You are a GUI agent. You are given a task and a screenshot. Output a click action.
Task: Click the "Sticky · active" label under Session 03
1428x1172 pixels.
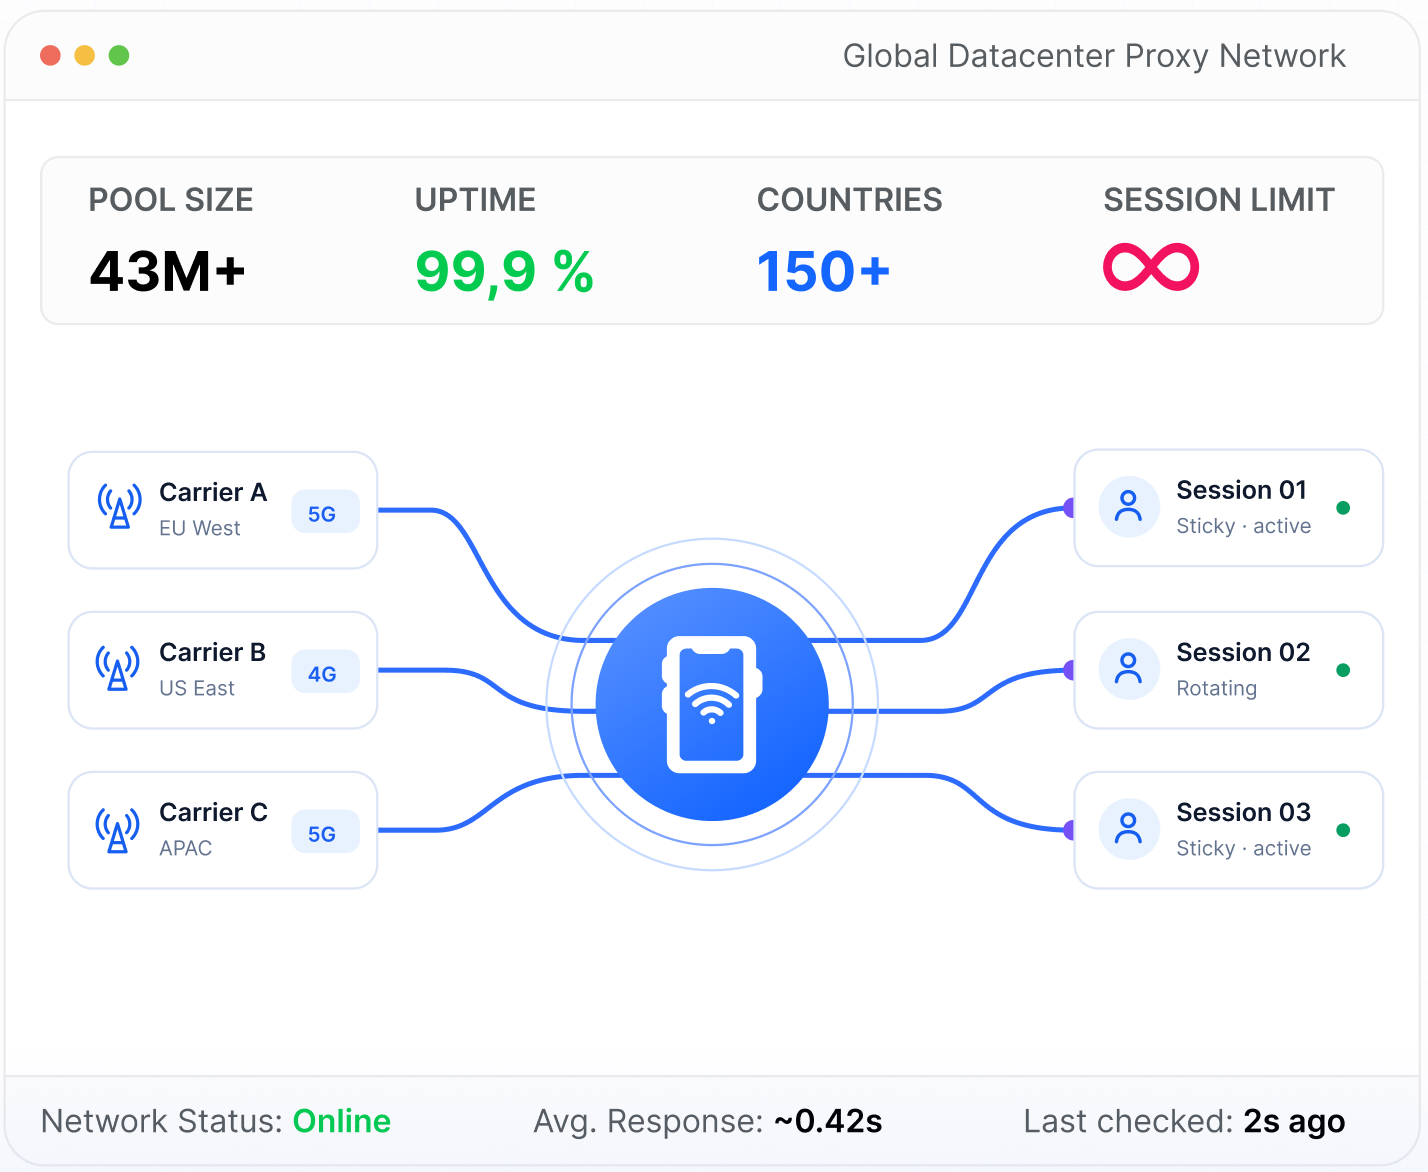tap(1244, 848)
